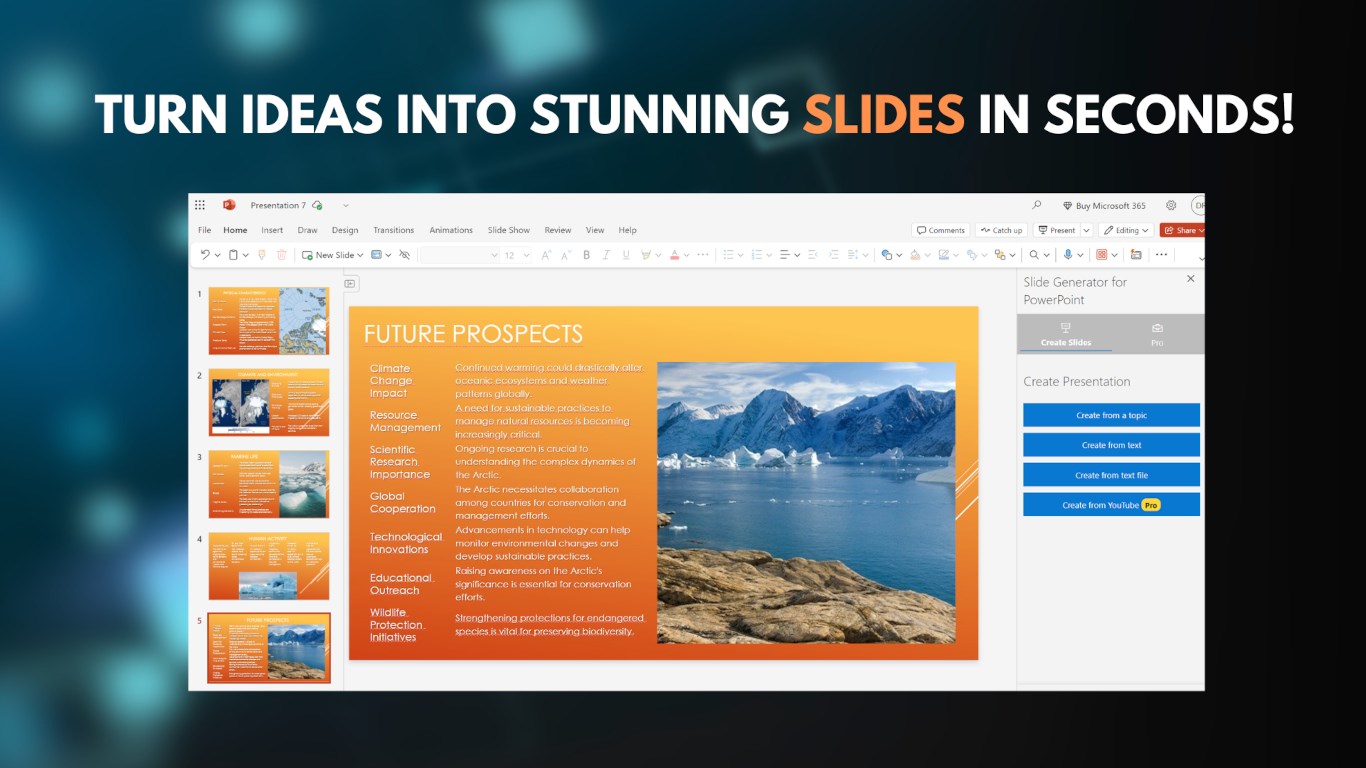
Task: Select the Format Painter brush icon
Action: (x=262, y=255)
